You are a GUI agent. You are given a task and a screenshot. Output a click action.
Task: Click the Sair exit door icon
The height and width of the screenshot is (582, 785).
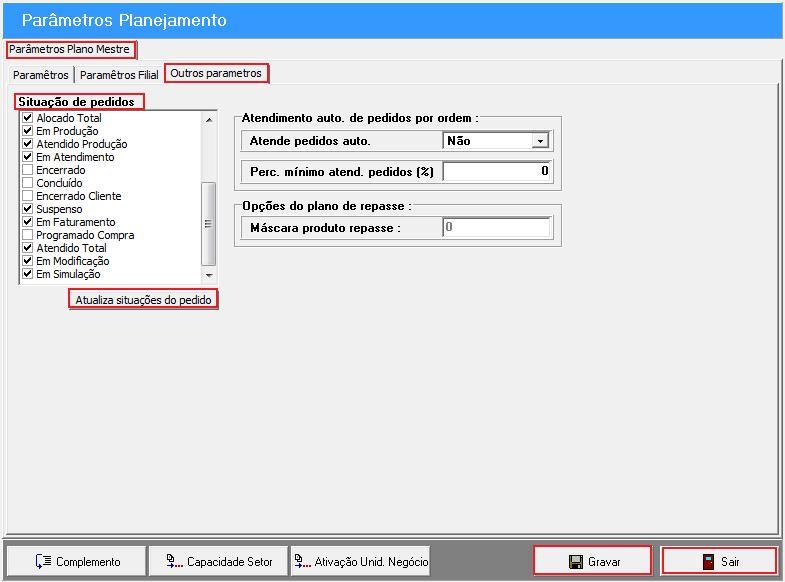(708, 562)
